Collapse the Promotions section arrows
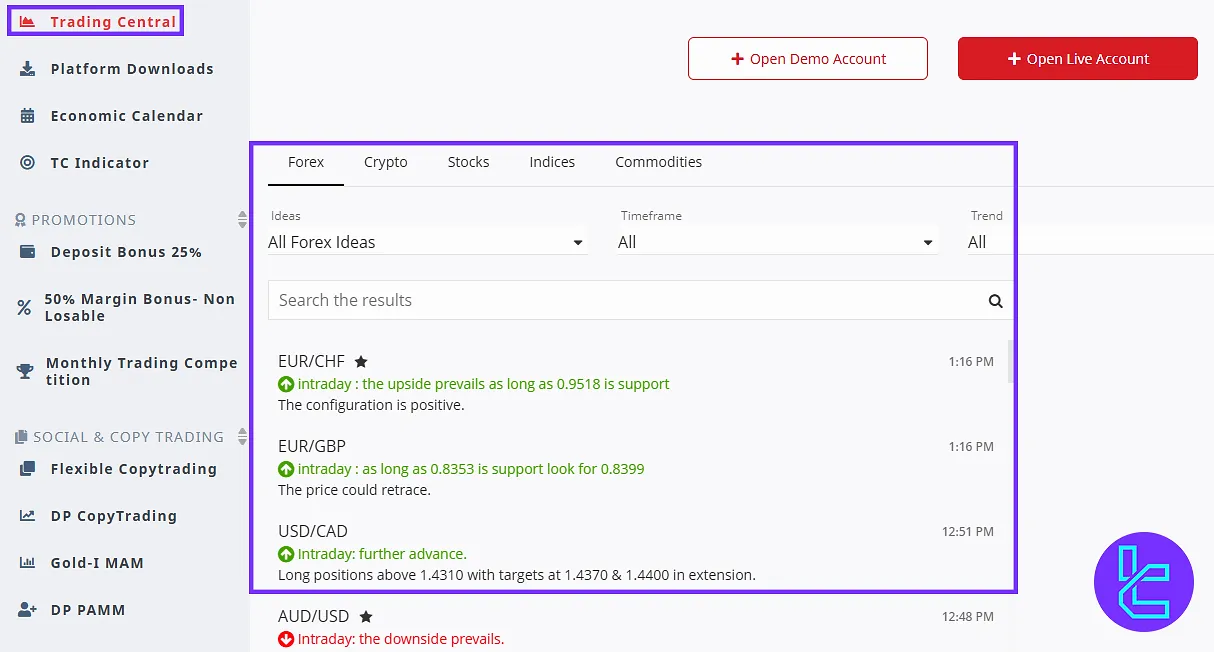1214x652 pixels. (x=241, y=219)
